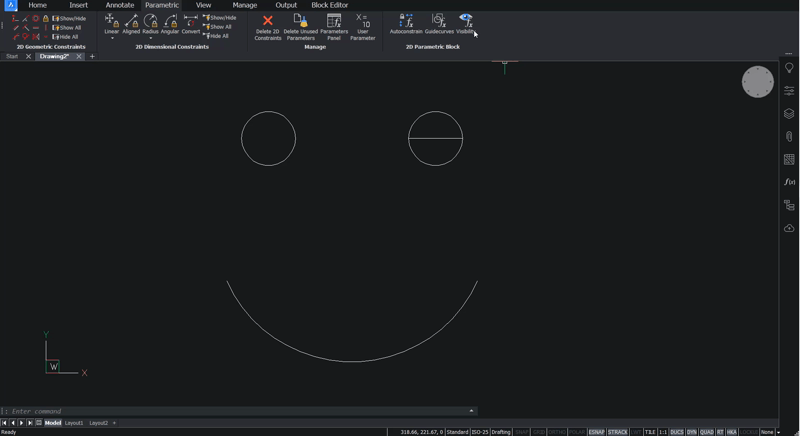Open the Layers panel icon
The height and width of the screenshot is (436, 800).
(x=789, y=114)
